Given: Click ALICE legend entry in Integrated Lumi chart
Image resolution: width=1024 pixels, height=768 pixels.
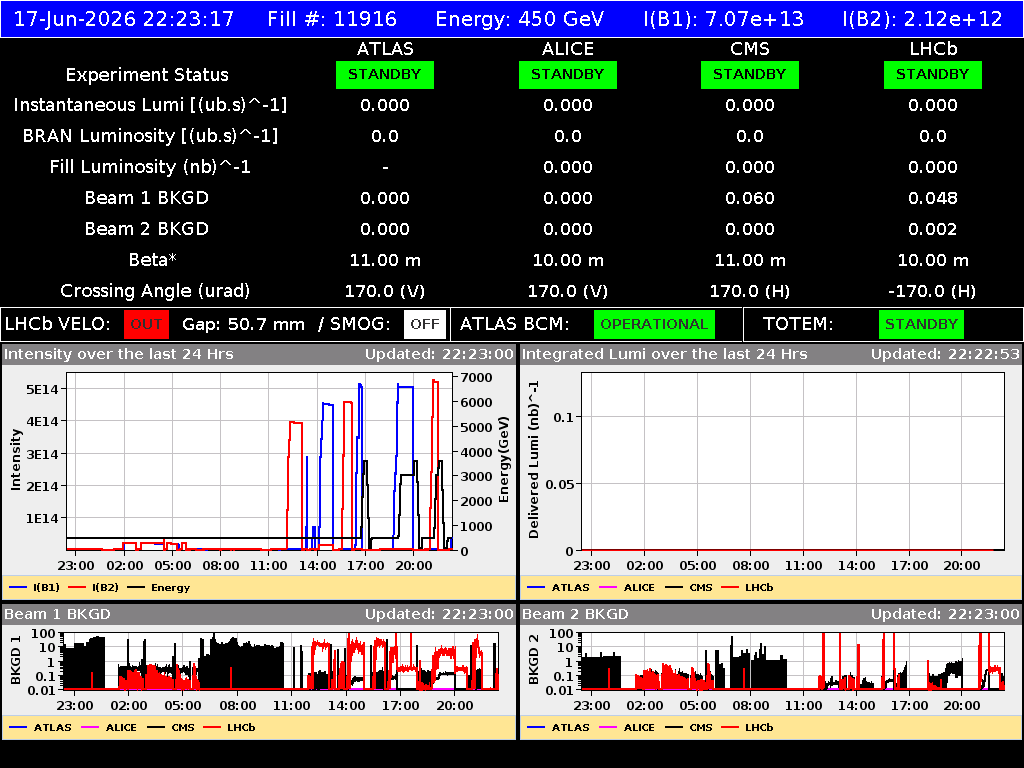Looking at the screenshot, I should (627, 588).
